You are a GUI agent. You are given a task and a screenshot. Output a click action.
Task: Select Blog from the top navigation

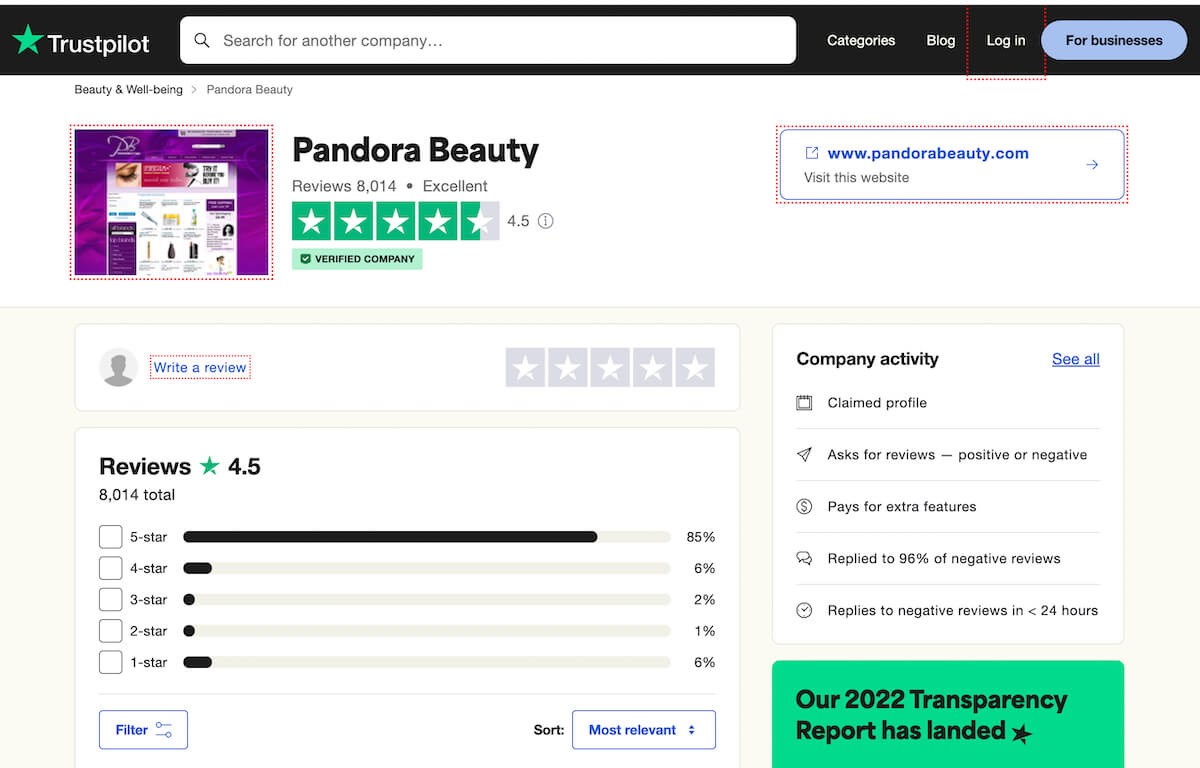coord(940,40)
